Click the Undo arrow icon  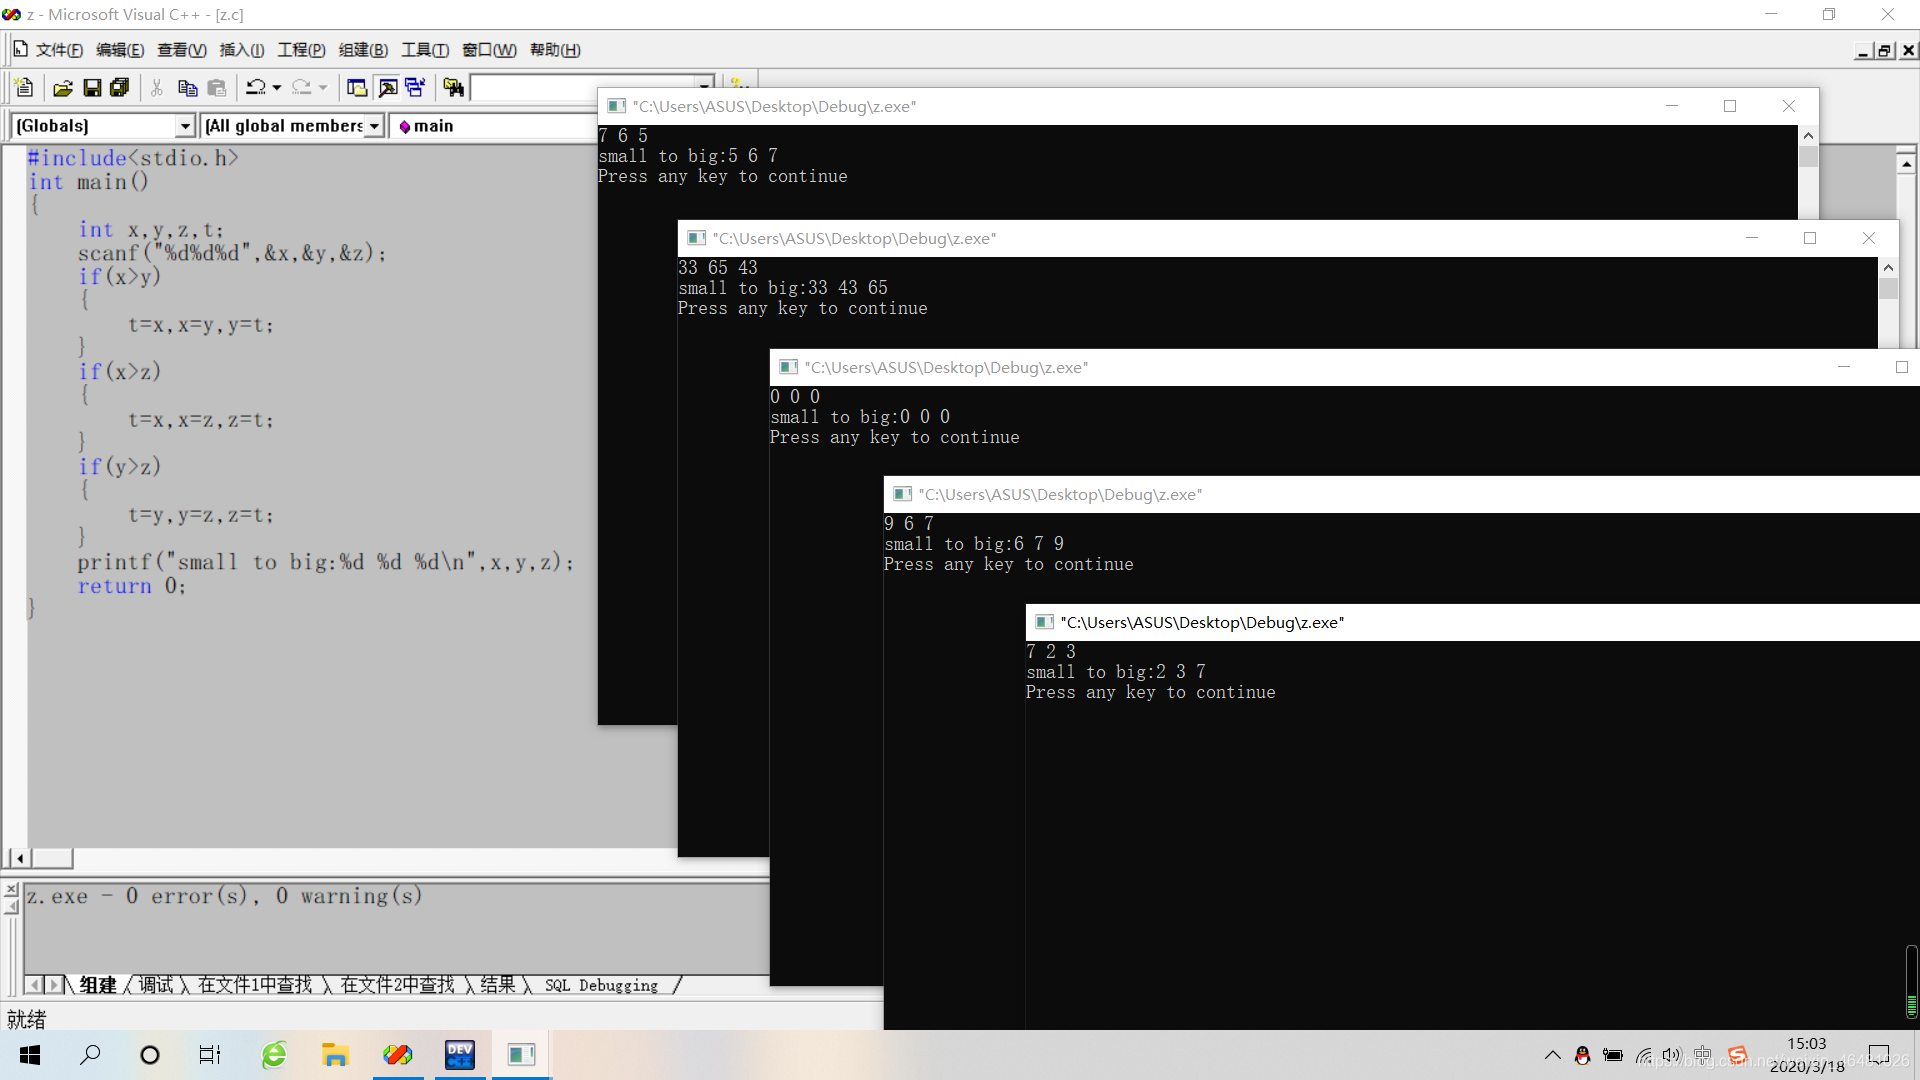point(256,88)
